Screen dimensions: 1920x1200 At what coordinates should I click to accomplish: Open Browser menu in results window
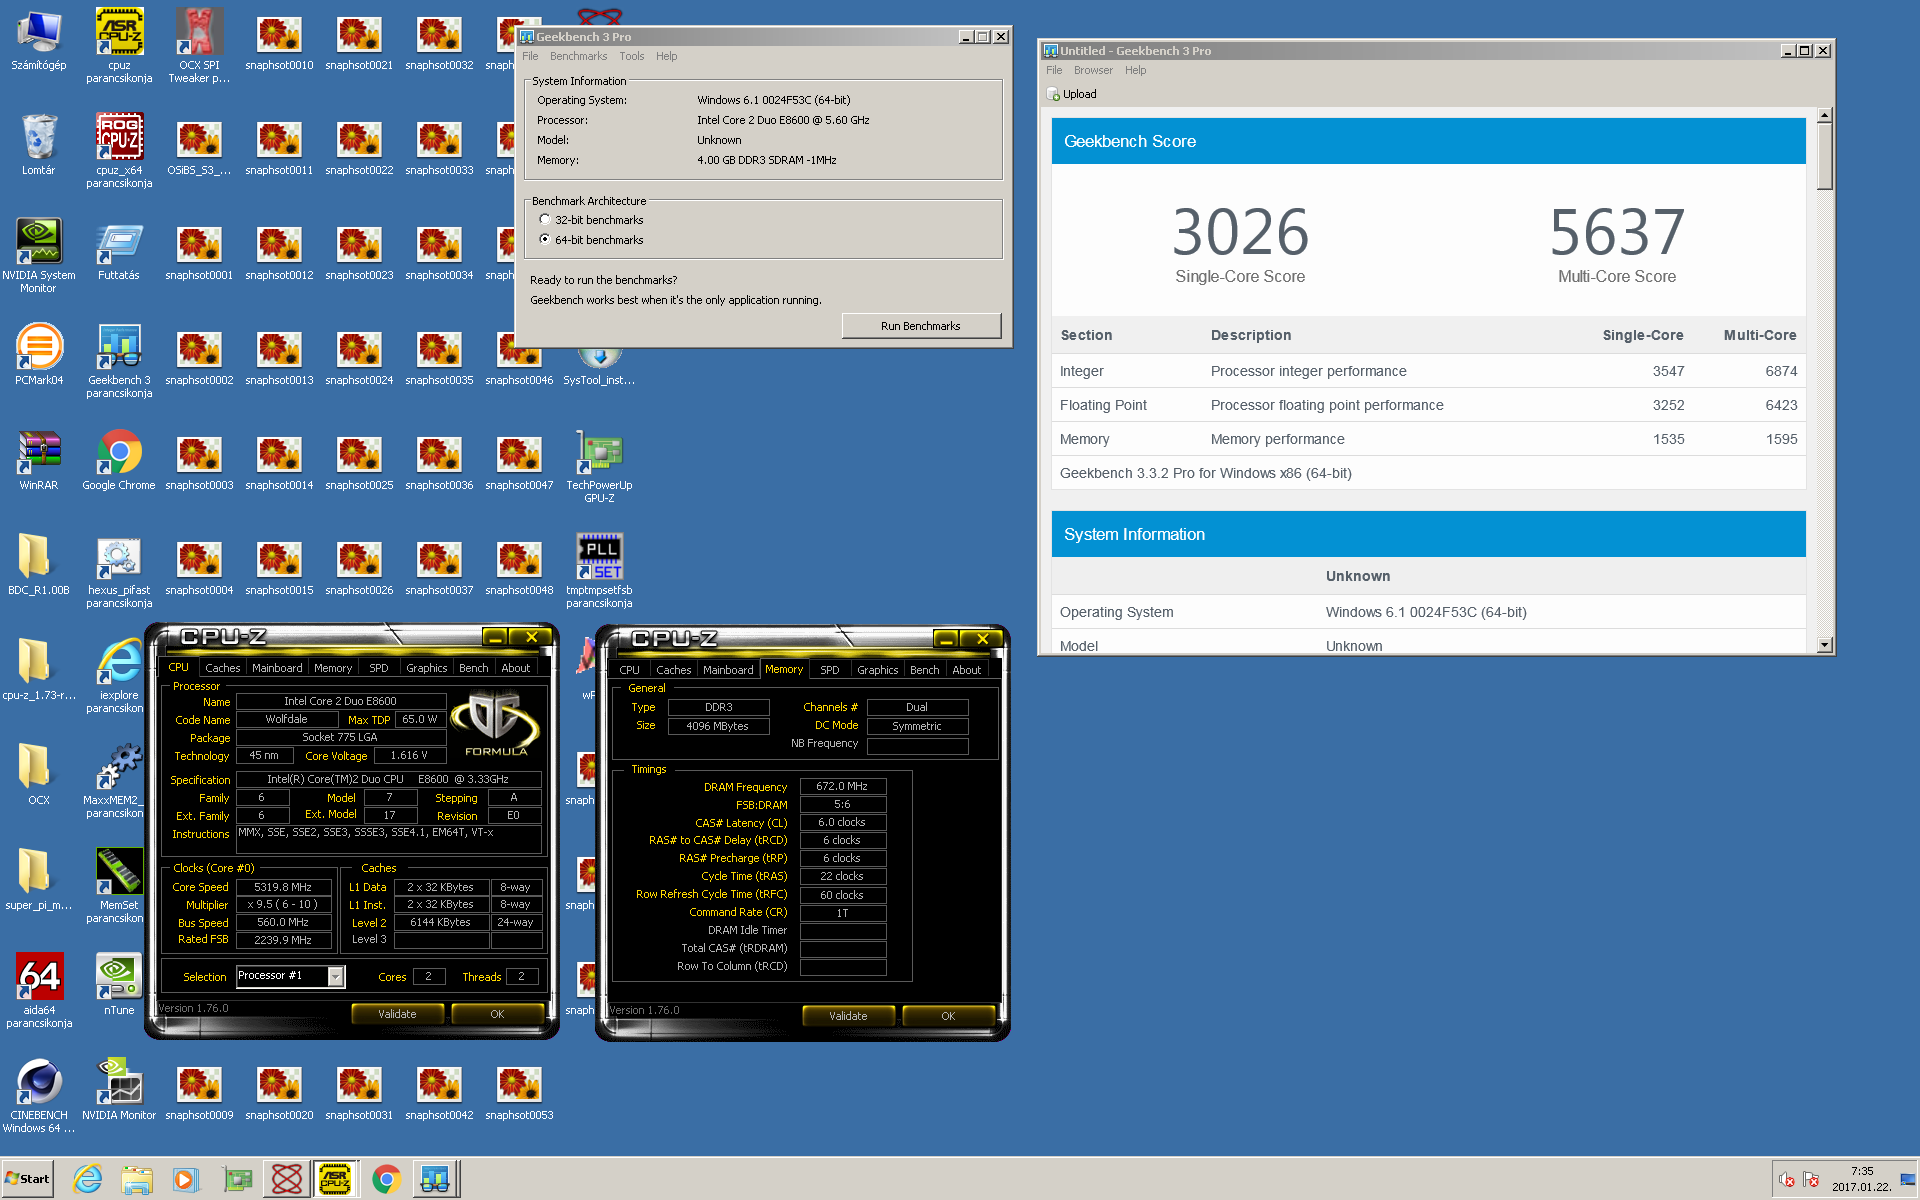pos(1093,70)
